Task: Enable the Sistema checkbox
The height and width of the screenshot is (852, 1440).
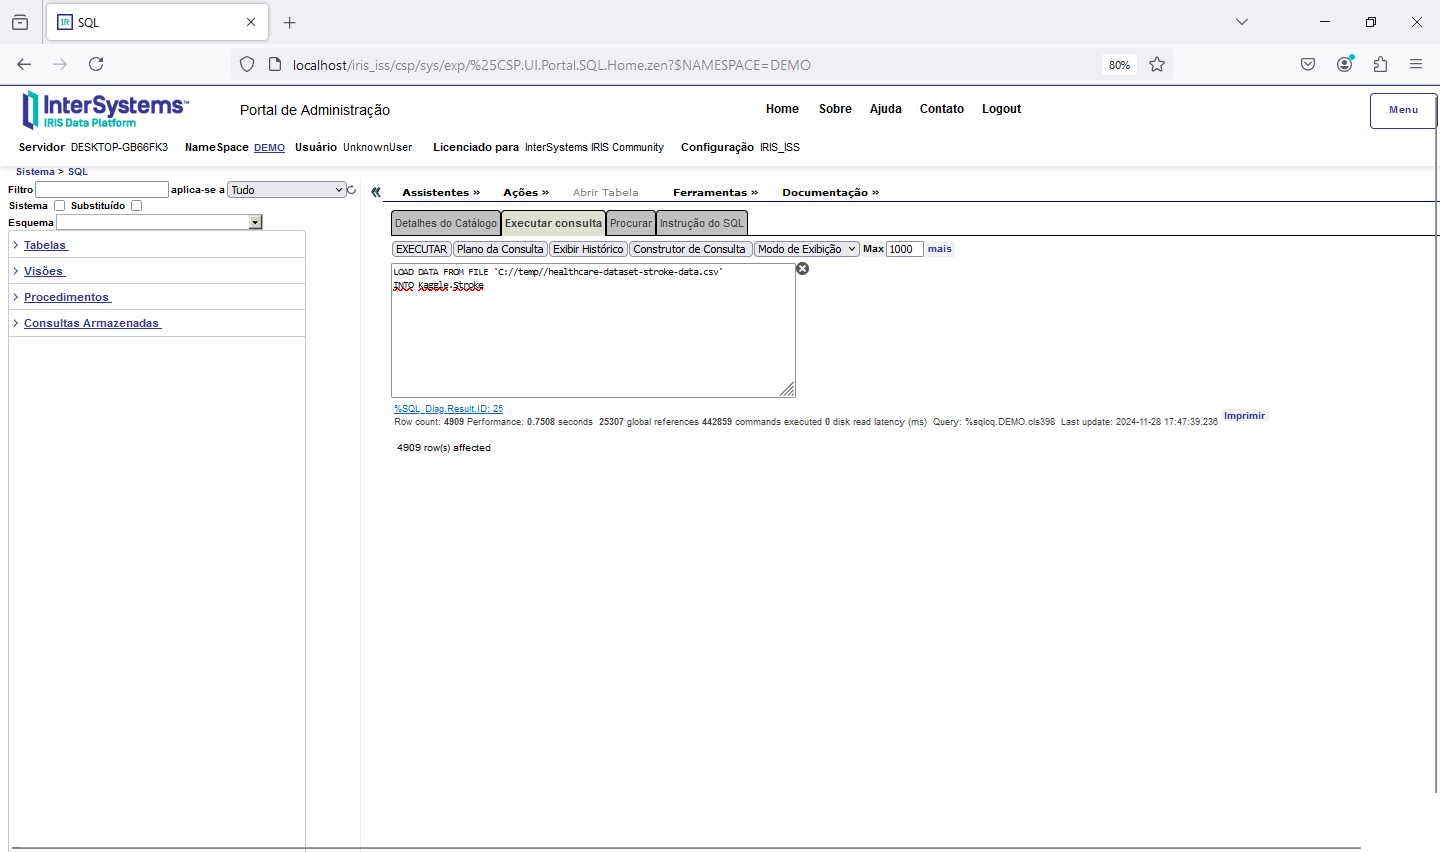Action: pos(59,206)
